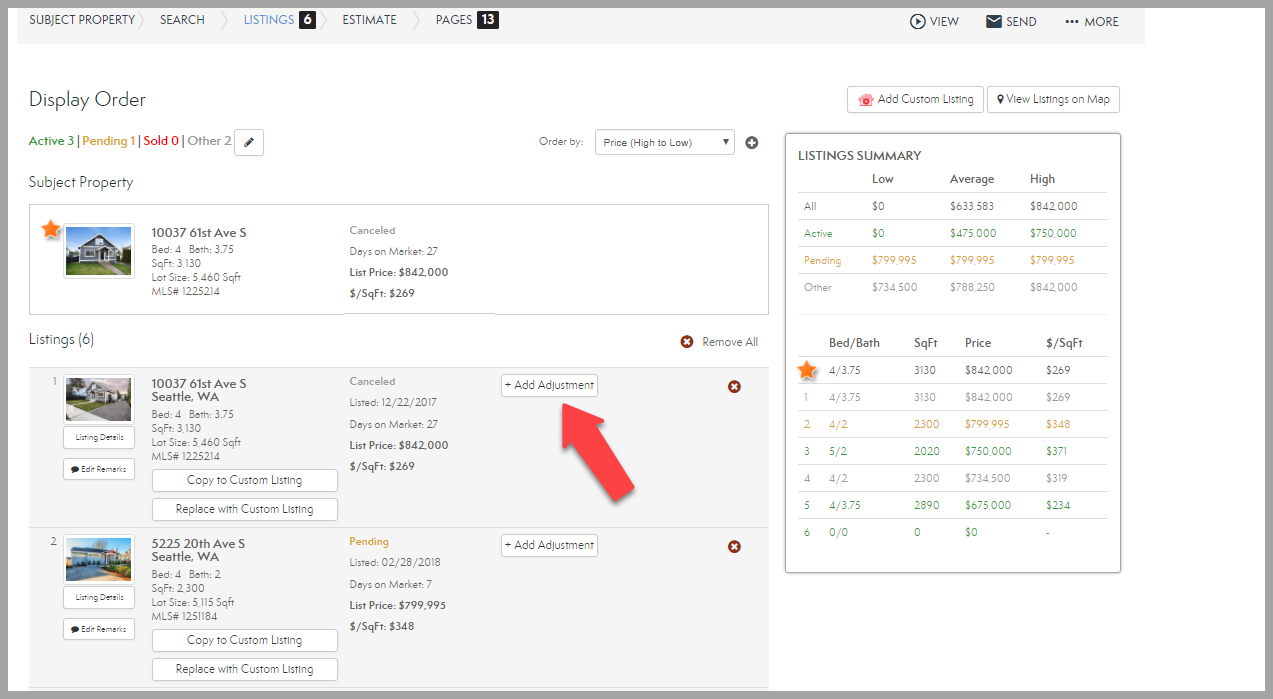Image resolution: width=1273 pixels, height=699 pixels.
Task: Replace 10037 61st Ave S with Custom Listing
Action: (x=245, y=509)
